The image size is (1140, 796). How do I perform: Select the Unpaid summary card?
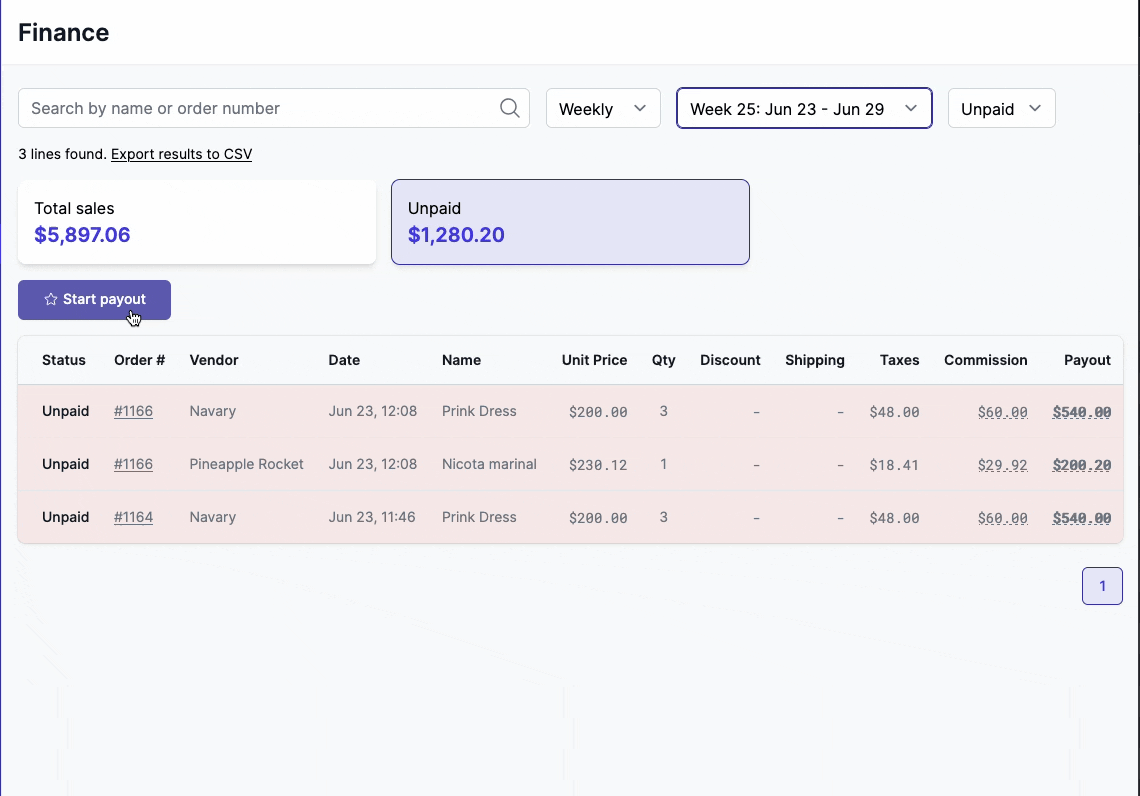point(570,221)
